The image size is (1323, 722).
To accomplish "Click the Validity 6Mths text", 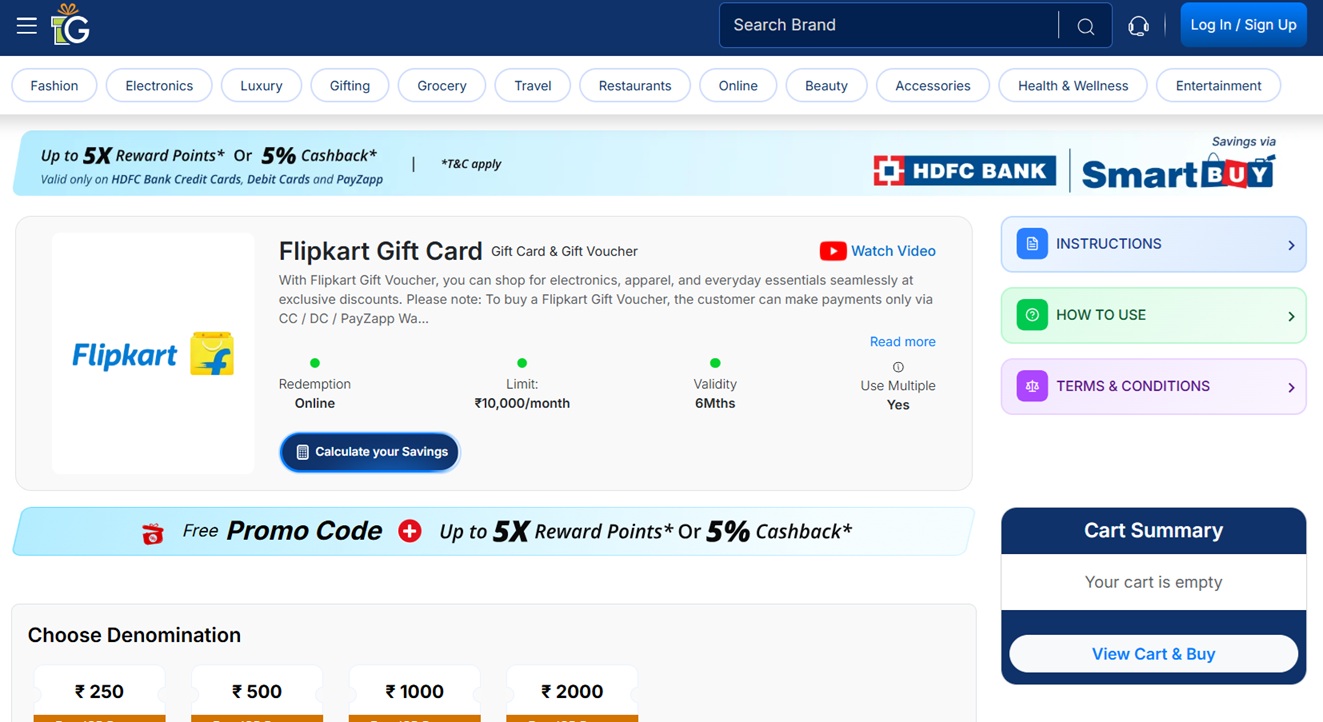I will (x=715, y=394).
